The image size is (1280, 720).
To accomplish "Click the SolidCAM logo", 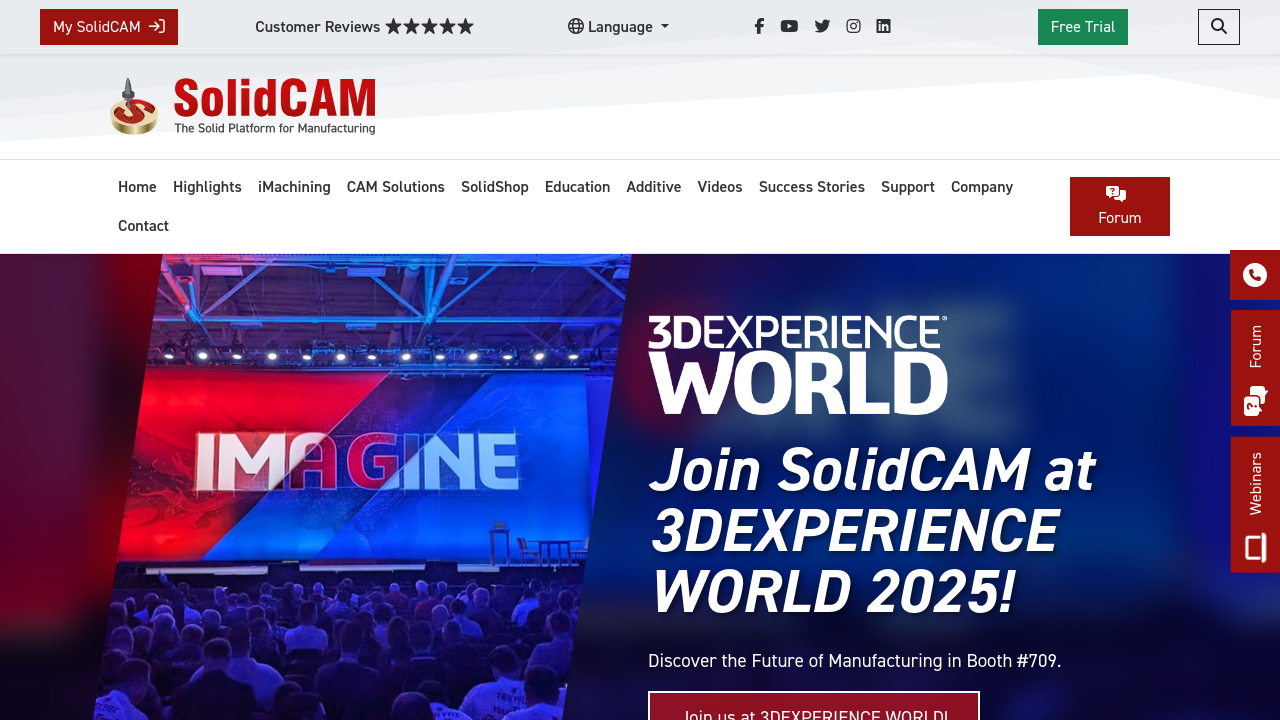I will point(243,106).
